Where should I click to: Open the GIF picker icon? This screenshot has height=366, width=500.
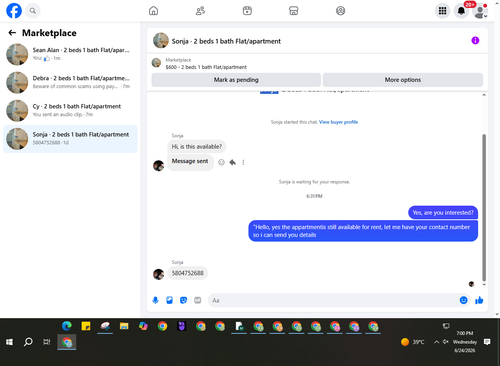pyautogui.click(x=198, y=300)
